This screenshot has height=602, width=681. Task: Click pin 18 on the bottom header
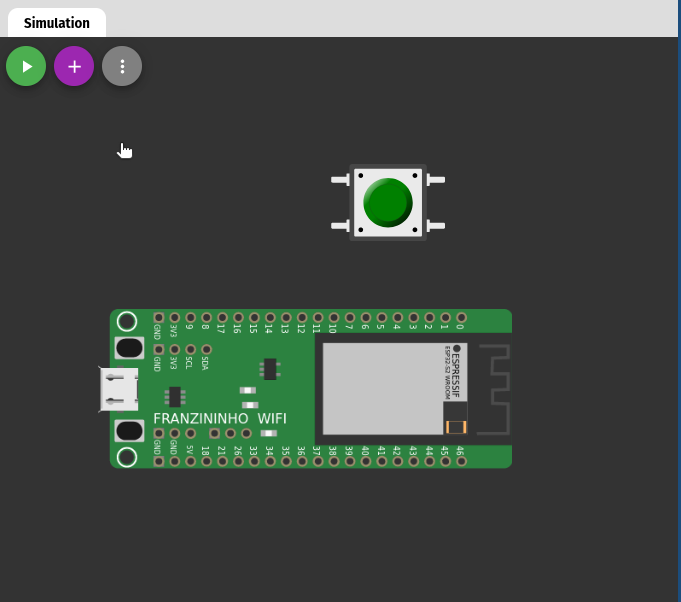206,461
